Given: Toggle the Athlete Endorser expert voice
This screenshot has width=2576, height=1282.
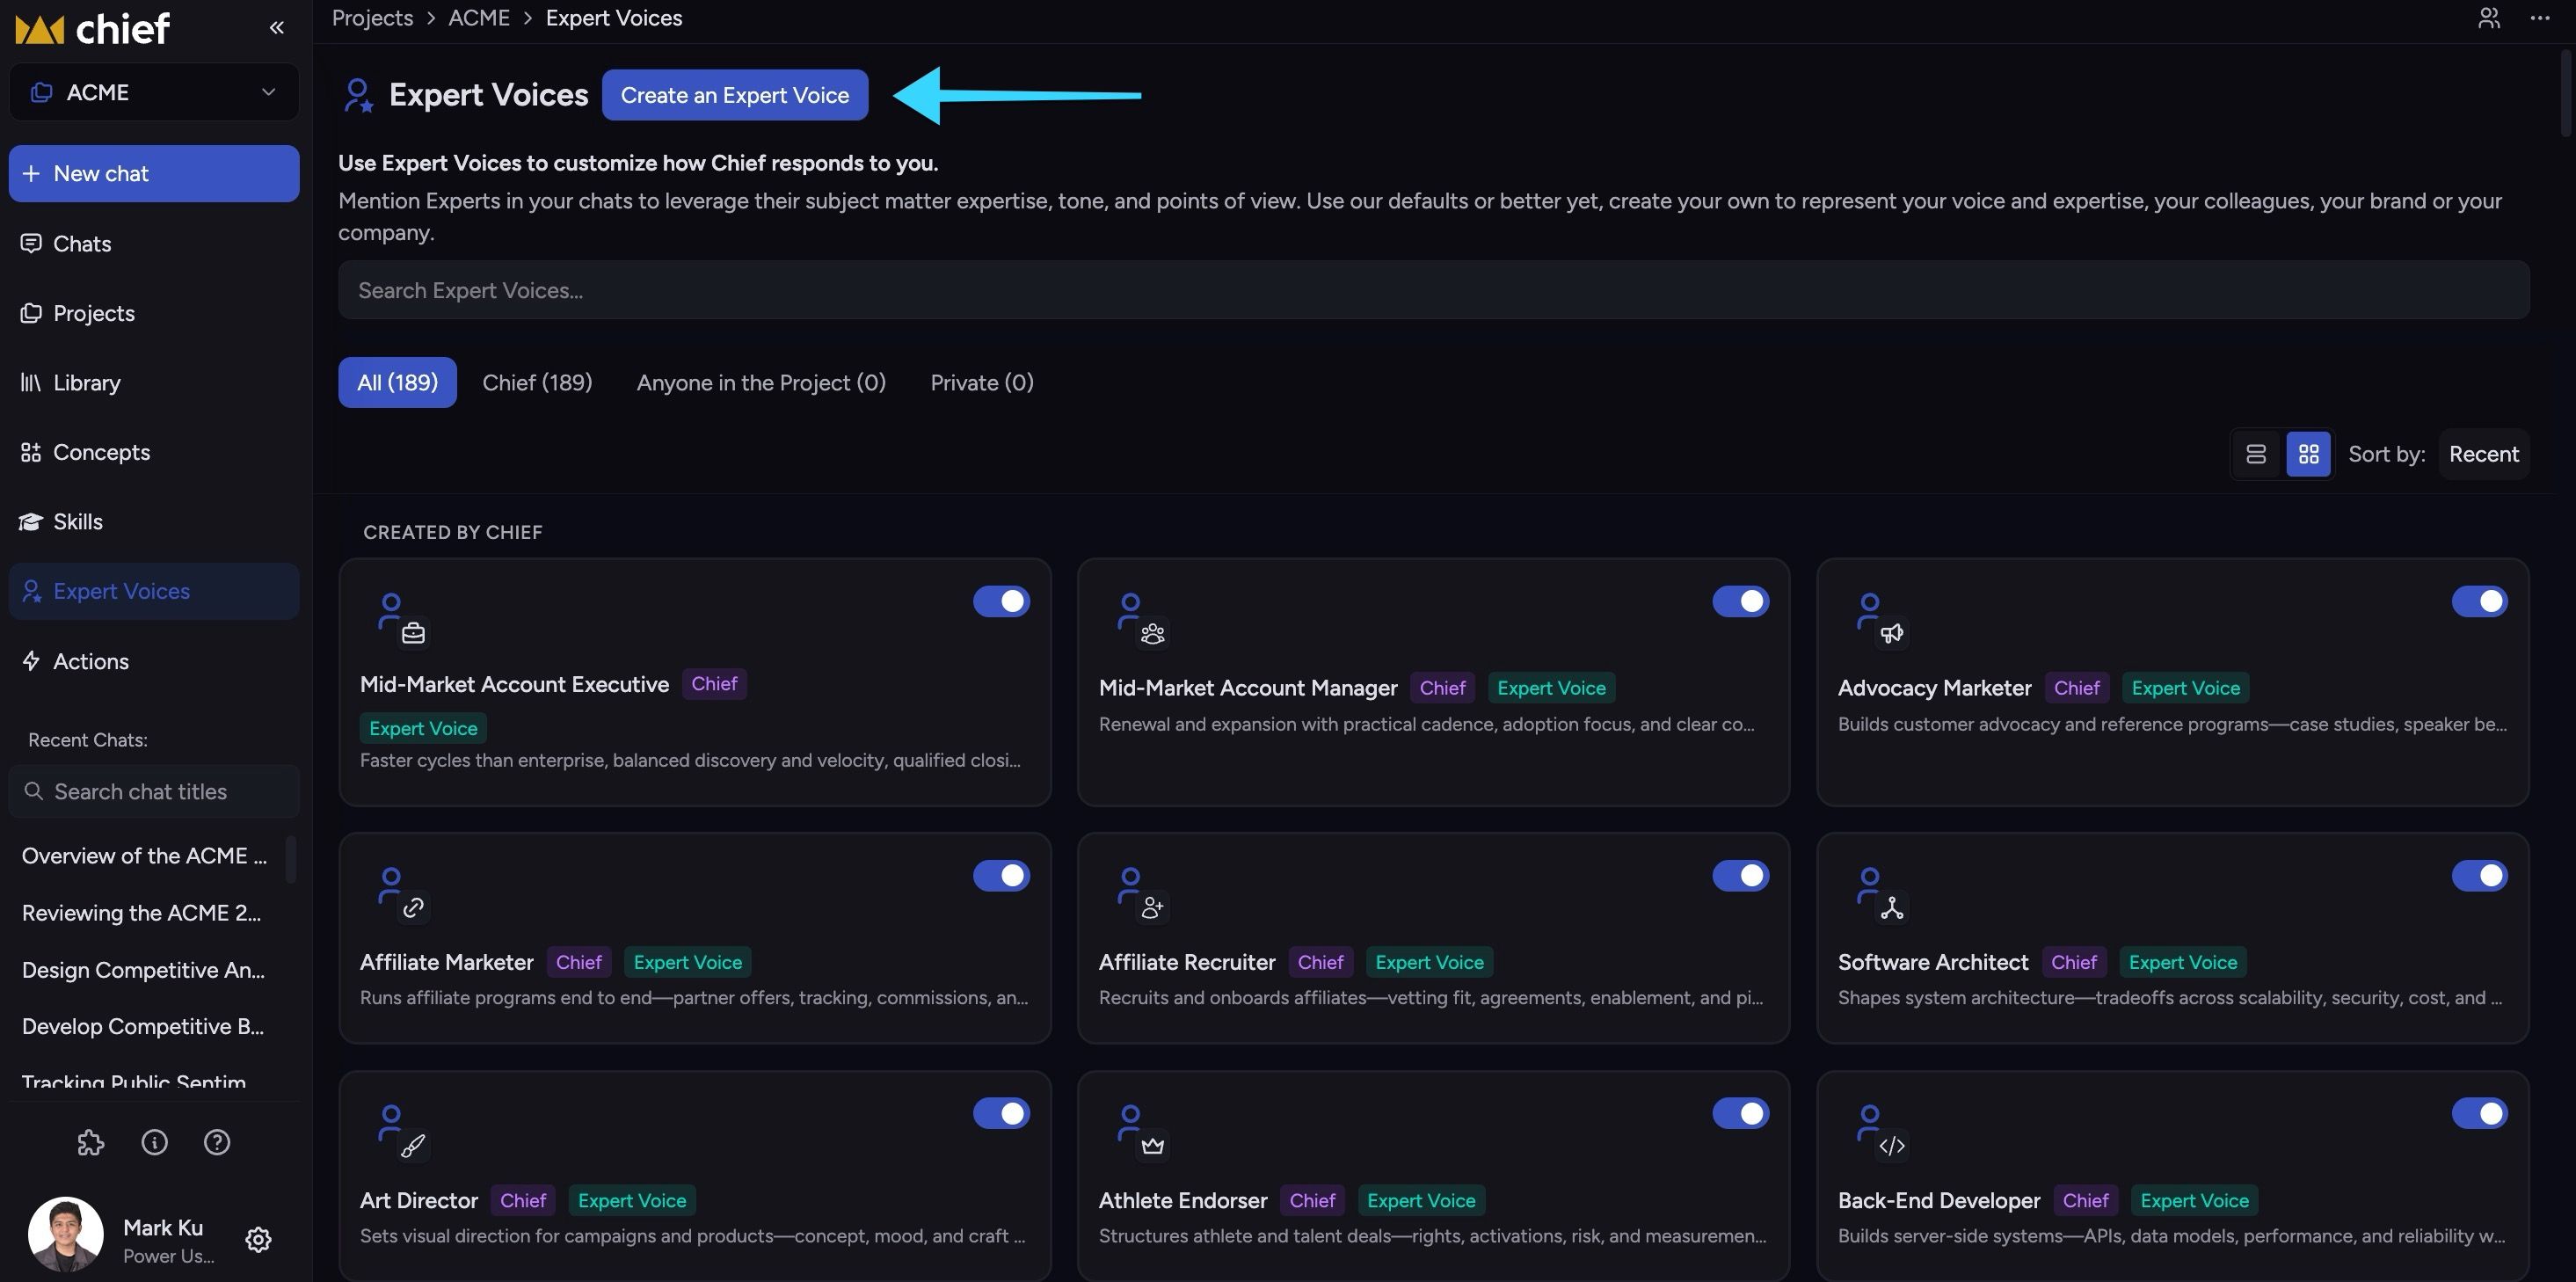Looking at the screenshot, I should point(1740,1113).
